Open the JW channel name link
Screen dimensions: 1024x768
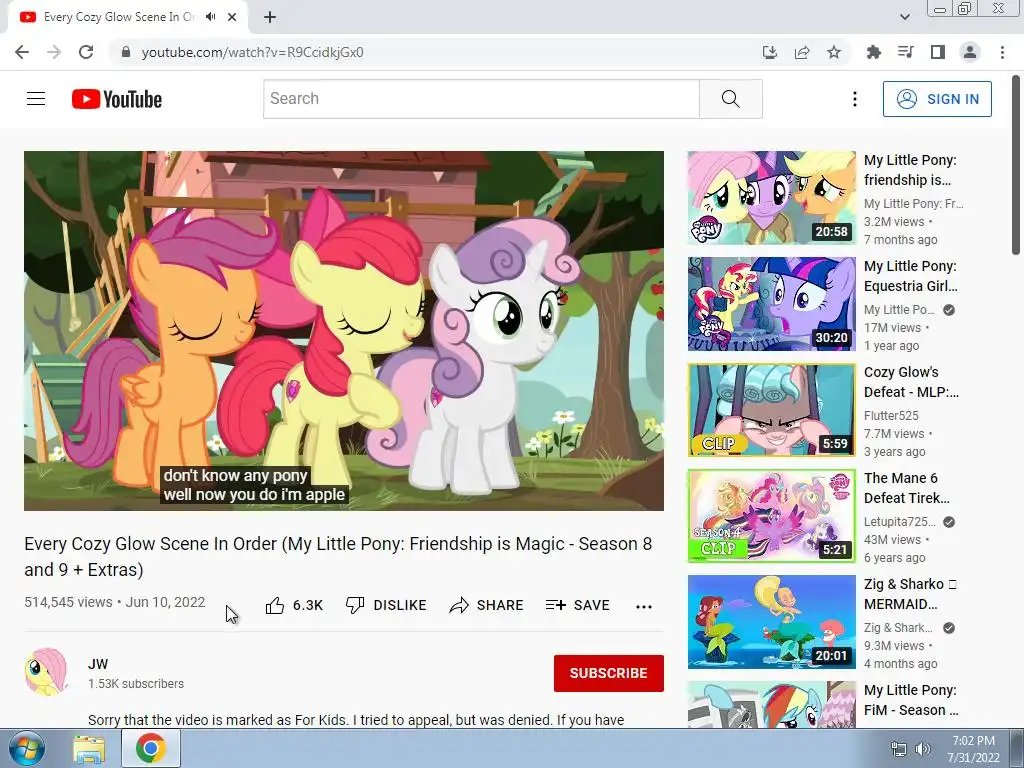pyautogui.click(x=98, y=664)
